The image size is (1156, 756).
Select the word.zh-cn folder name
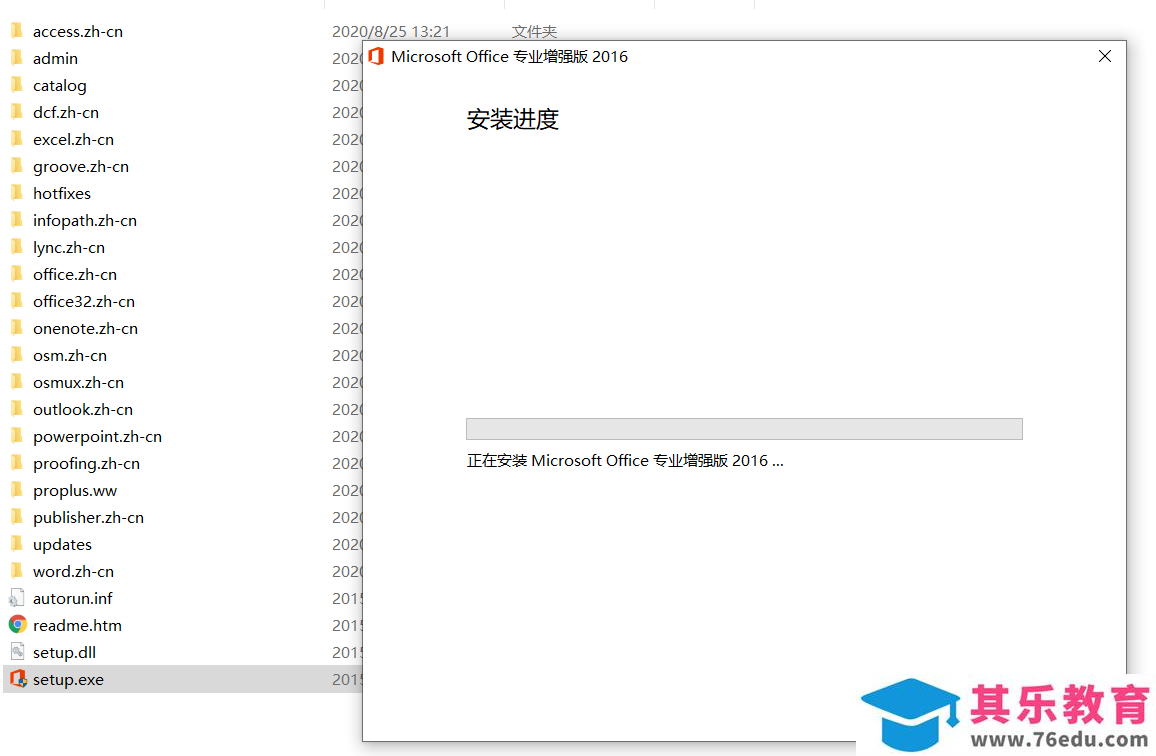tap(73, 572)
